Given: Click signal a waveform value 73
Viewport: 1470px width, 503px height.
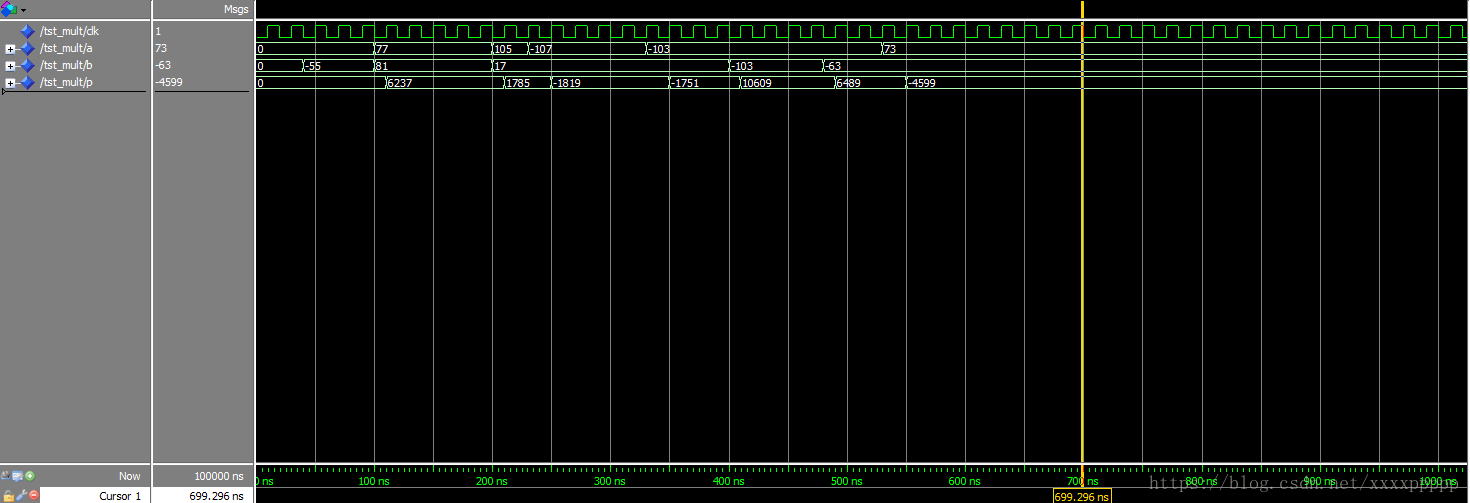Looking at the screenshot, I should (x=889, y=48).
